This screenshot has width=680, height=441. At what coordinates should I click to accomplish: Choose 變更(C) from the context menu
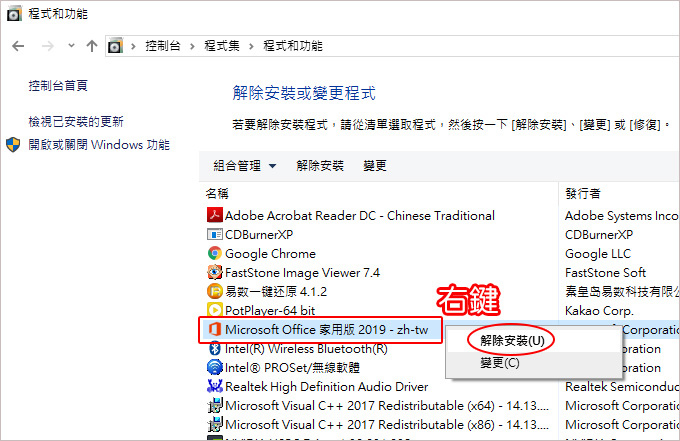point(500,363)
